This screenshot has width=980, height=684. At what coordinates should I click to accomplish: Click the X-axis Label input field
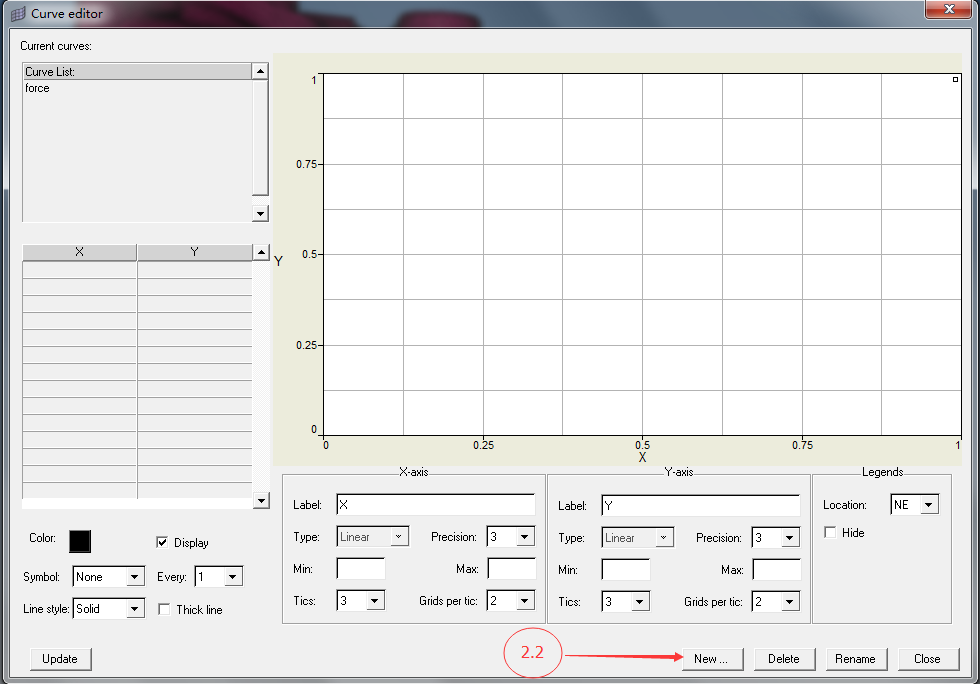point(435,505)
